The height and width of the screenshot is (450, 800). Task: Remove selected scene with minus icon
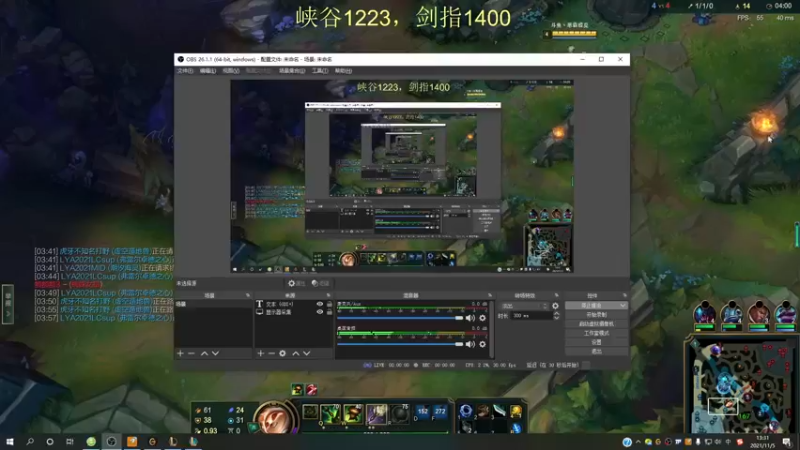click(191, 353)
